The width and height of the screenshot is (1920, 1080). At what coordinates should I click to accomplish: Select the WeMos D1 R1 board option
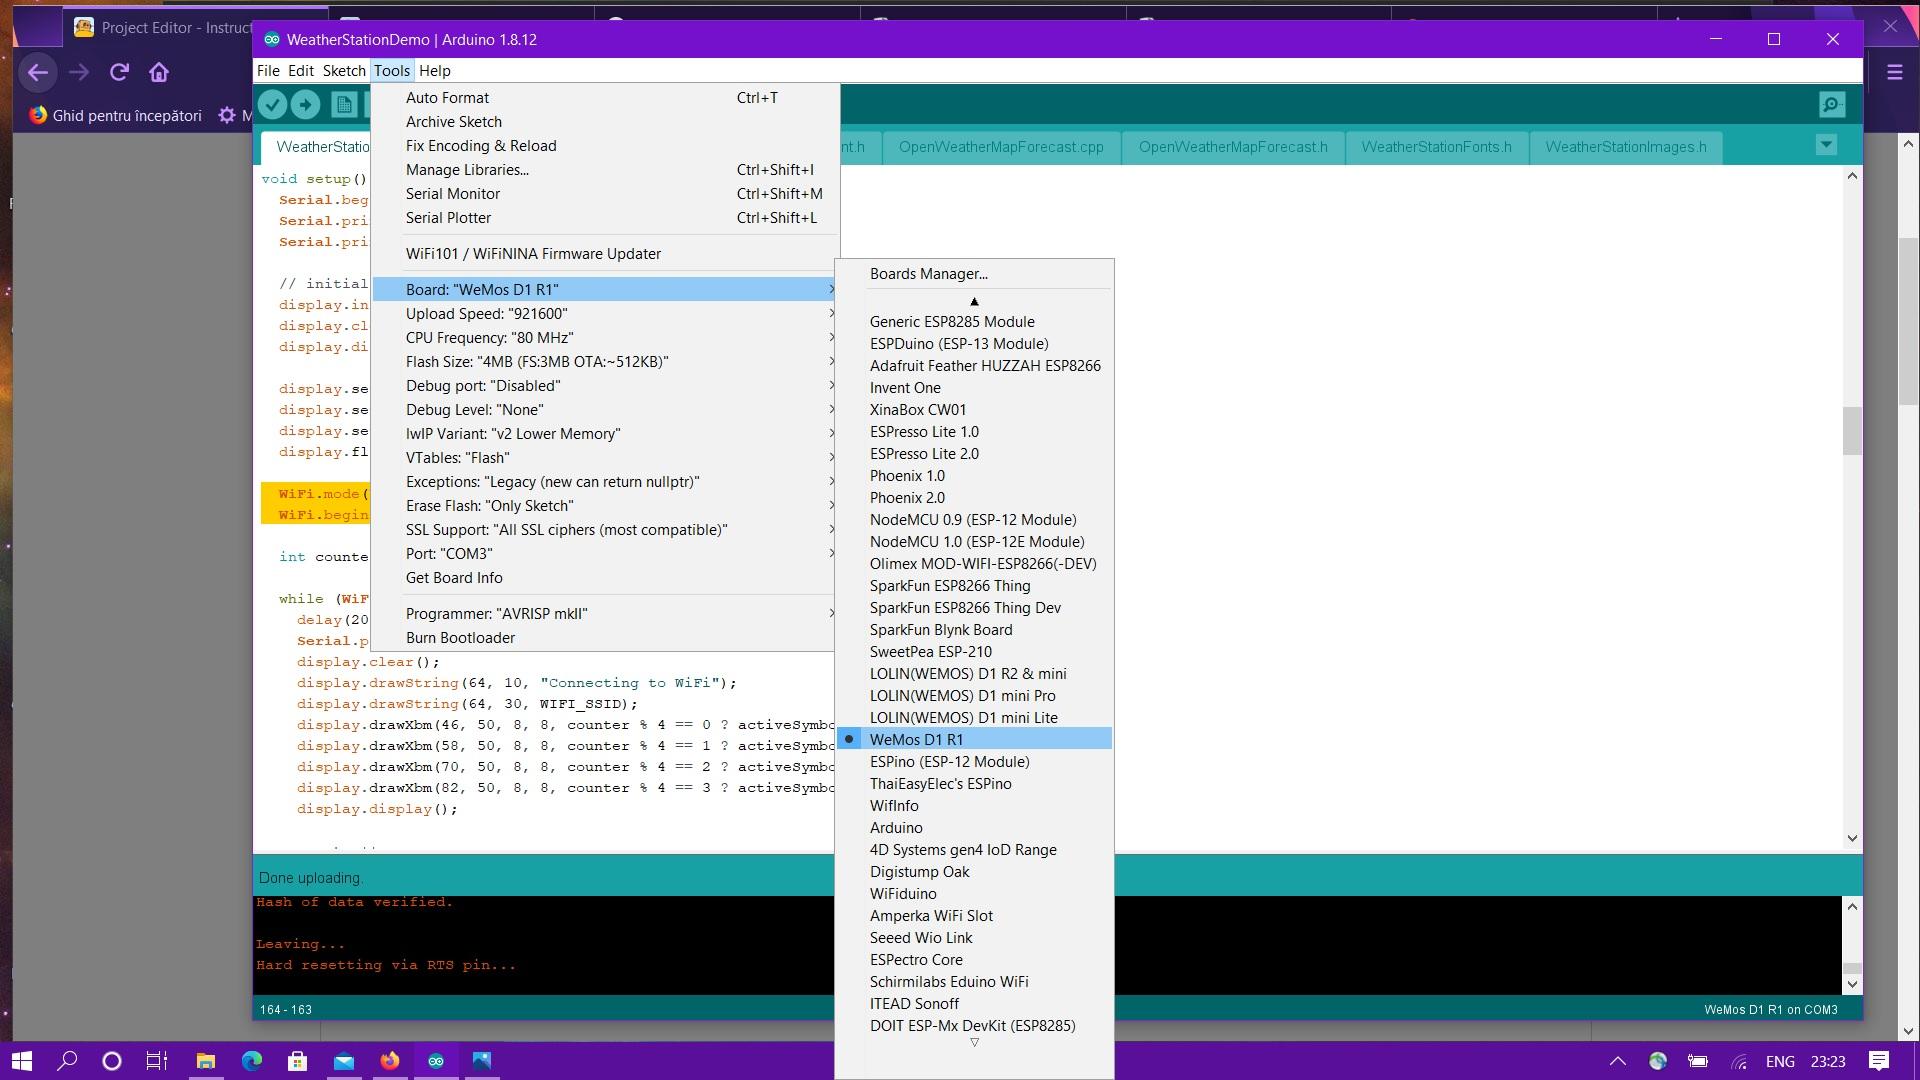pyautogui.click(x=974, y=739)
